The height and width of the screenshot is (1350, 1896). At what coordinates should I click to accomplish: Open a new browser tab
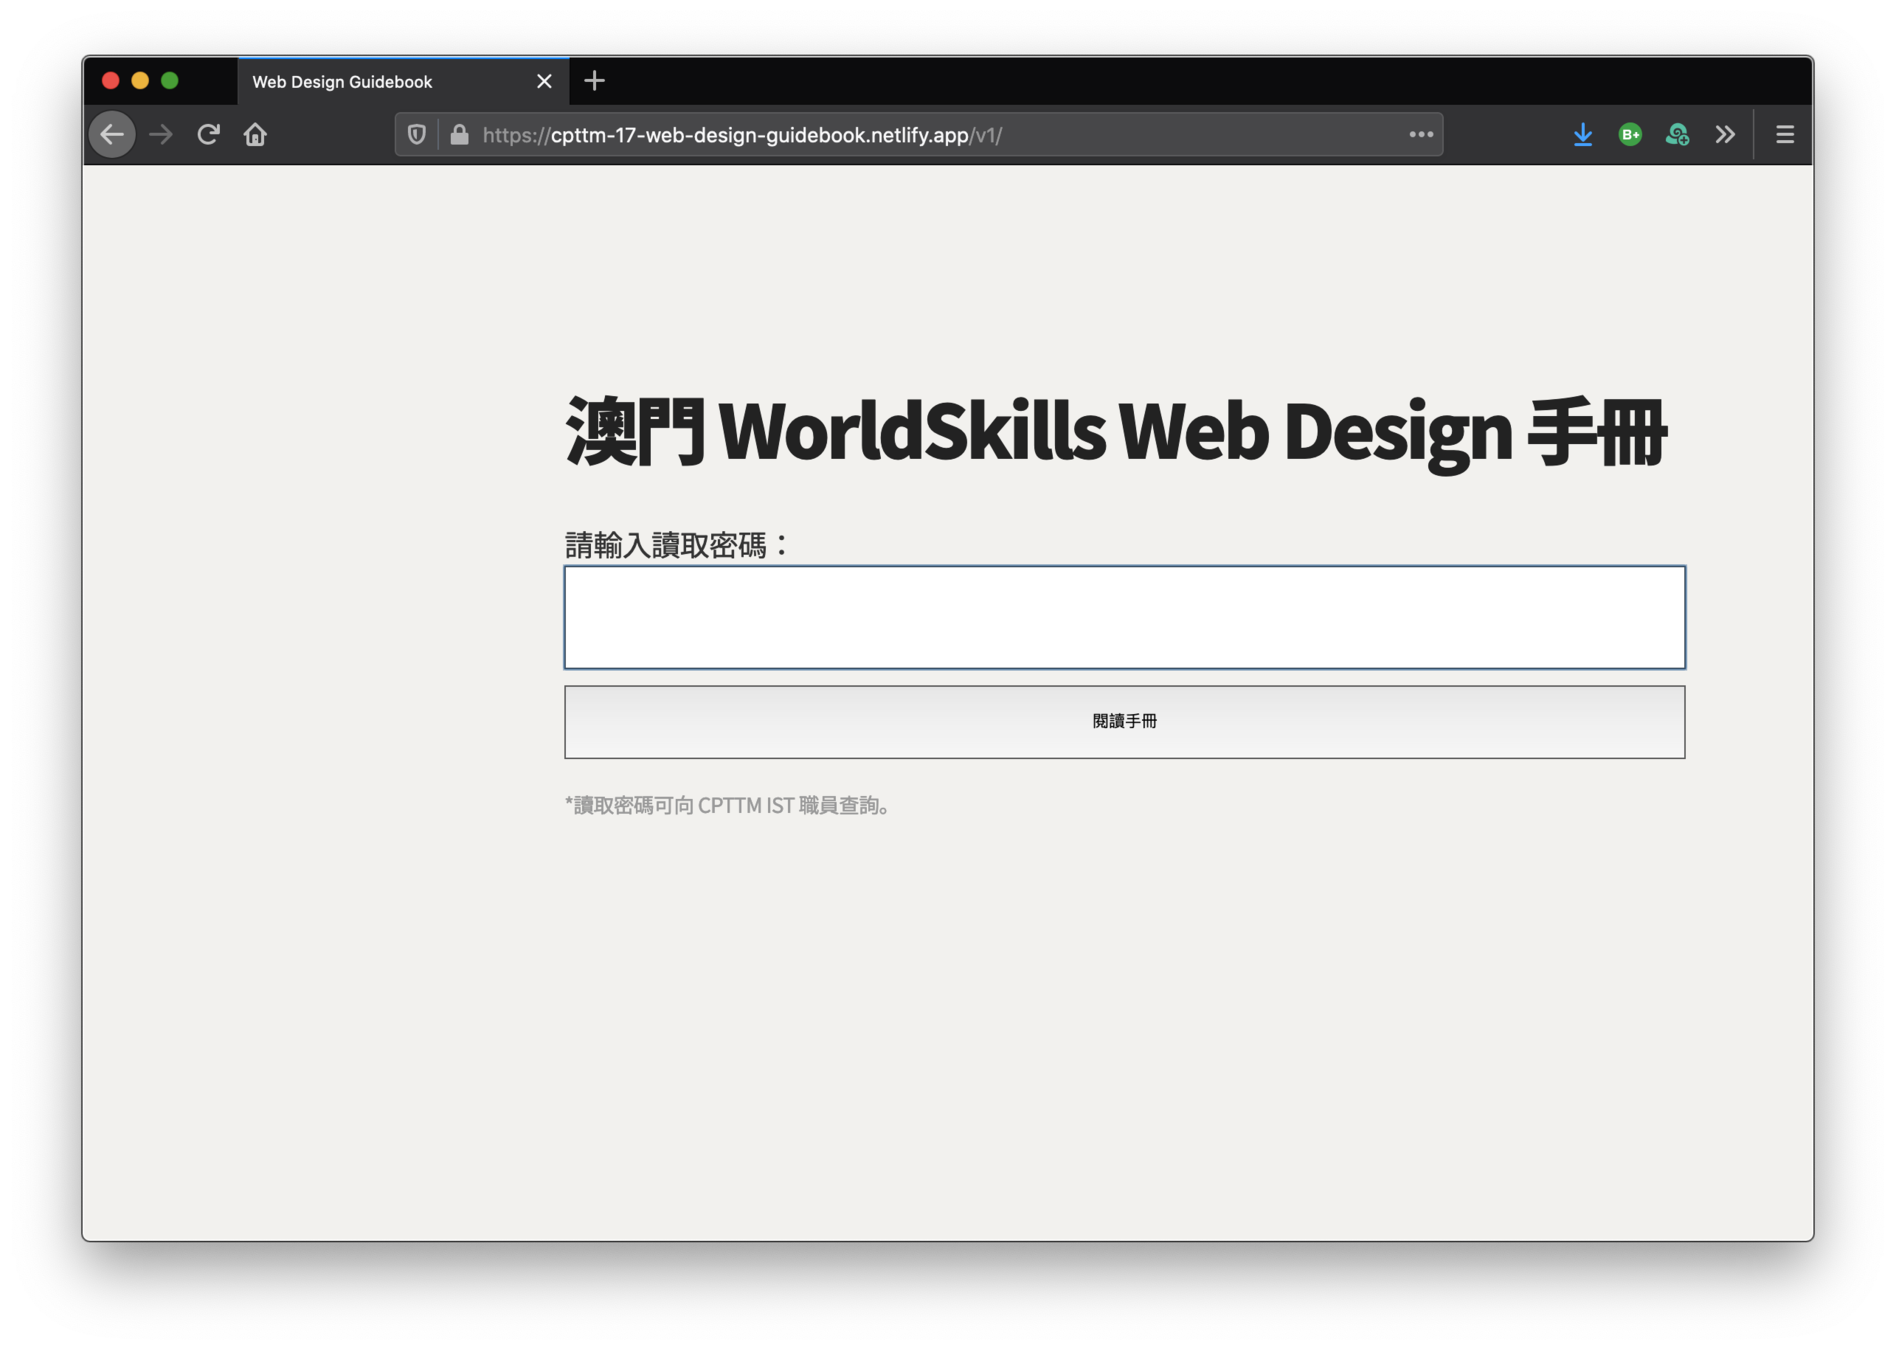click(595, 81)
